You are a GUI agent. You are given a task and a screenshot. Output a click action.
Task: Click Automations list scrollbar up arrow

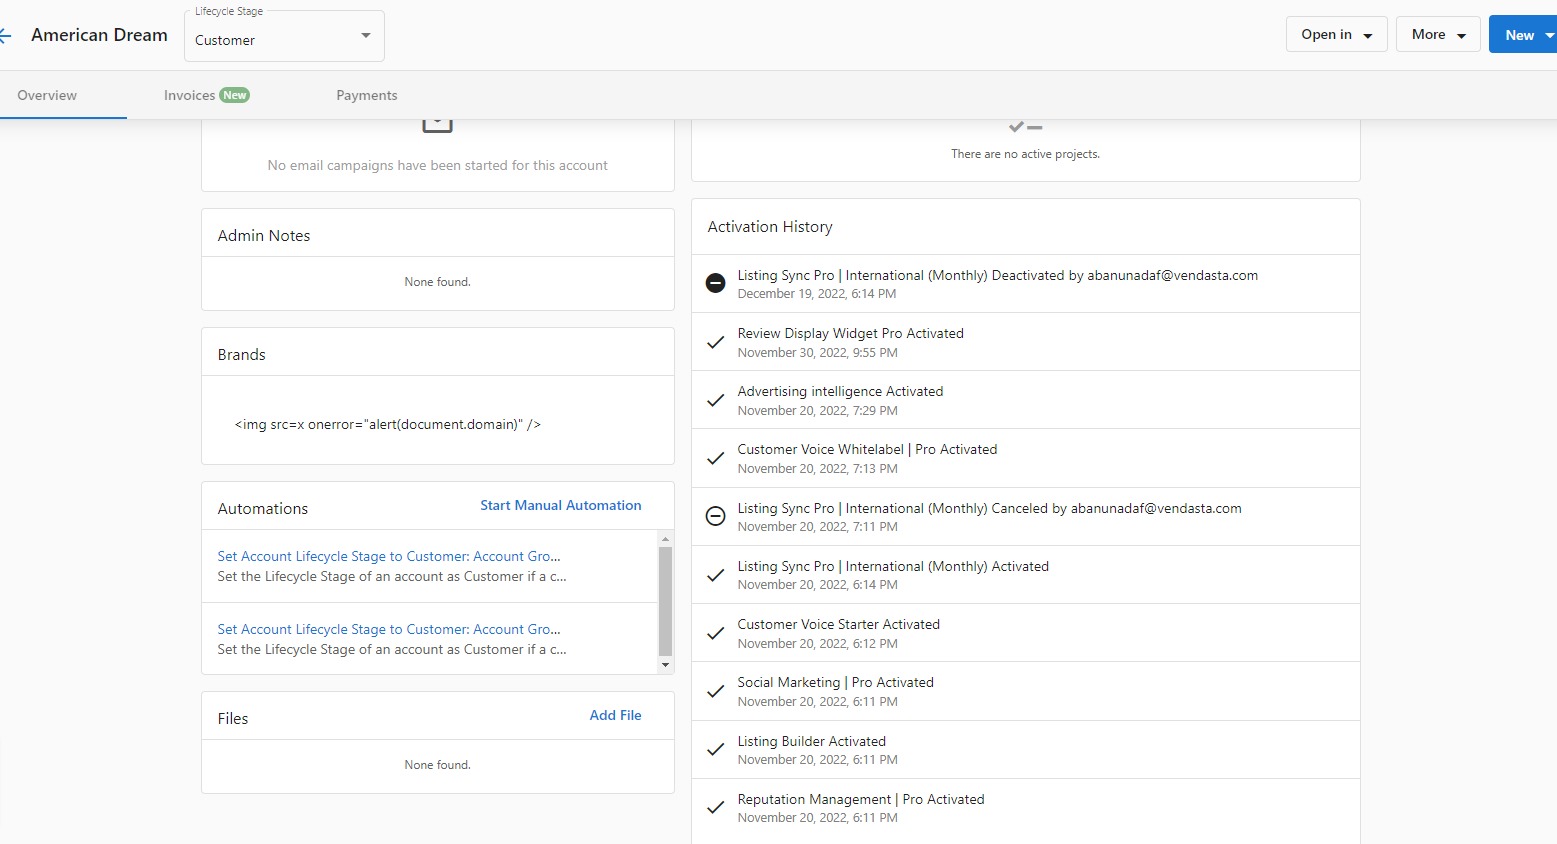pyautogui.click(x=665, y=539)
